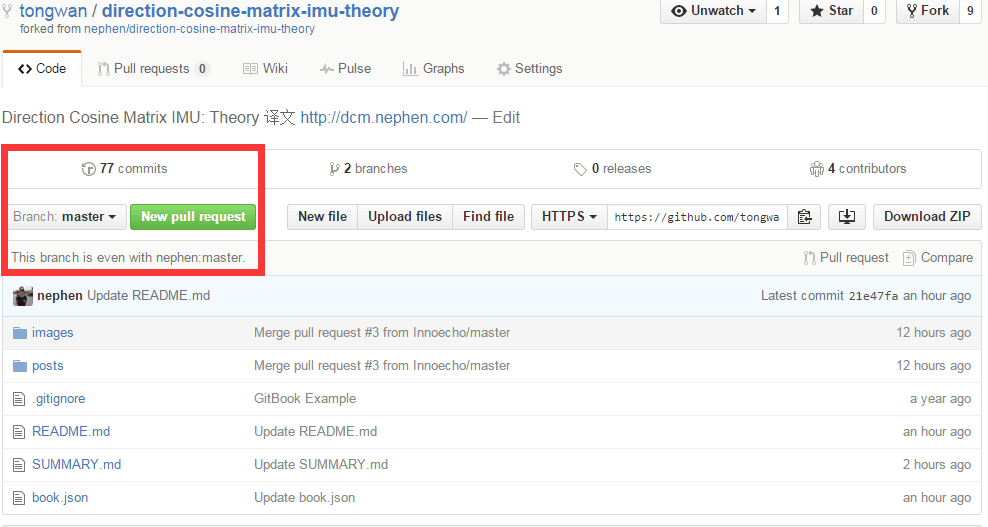988x527 pixels.
Task: Open the nephen author link
Action: tap(60, 296)
